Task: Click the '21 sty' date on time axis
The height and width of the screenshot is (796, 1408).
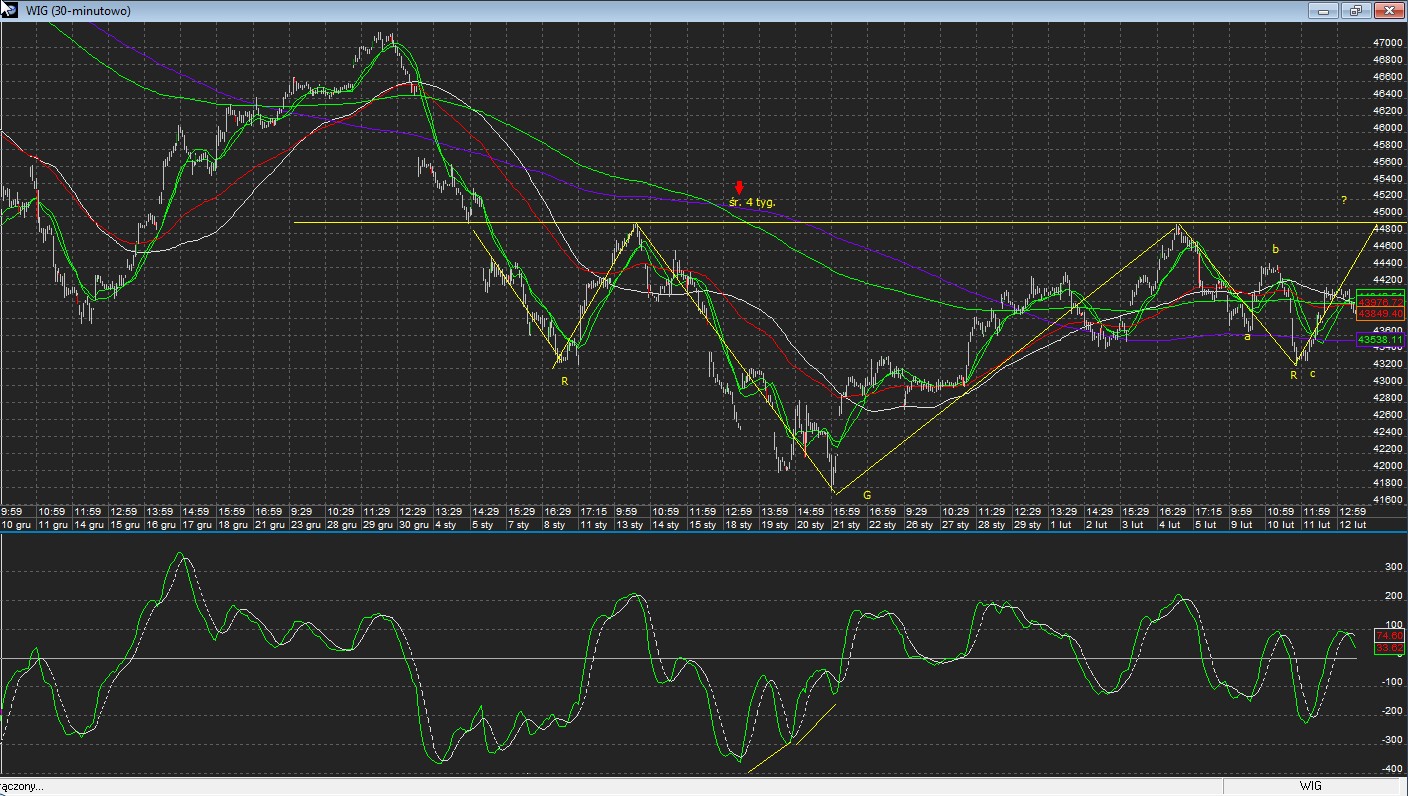Action: tap(847, 524)
